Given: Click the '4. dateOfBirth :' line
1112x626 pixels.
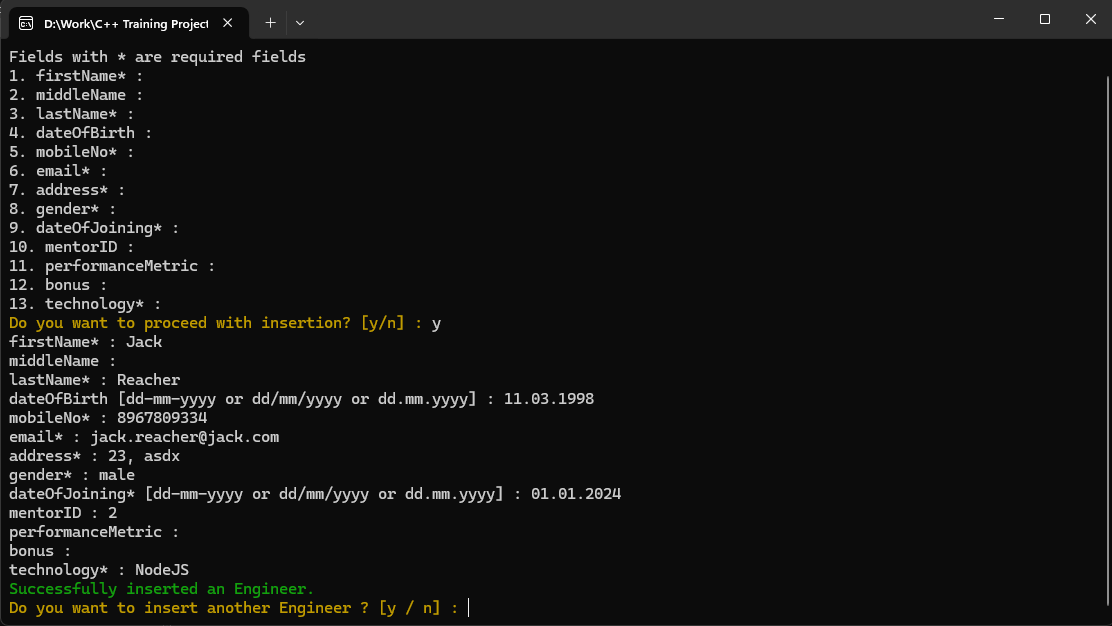Looking at the screenshot, I should pyautogui.click(x=80, y=133).
